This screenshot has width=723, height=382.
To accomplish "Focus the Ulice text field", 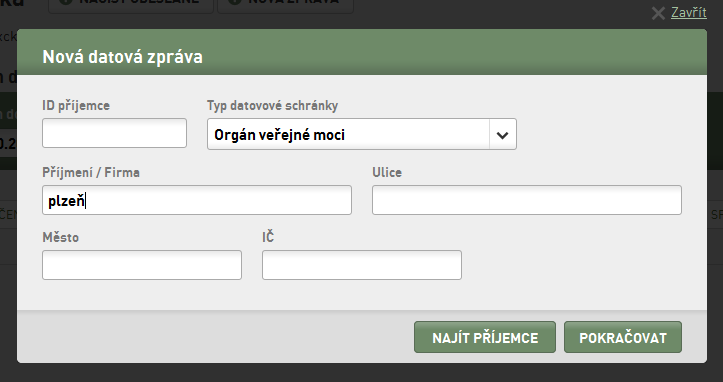I will click(527, 200).
